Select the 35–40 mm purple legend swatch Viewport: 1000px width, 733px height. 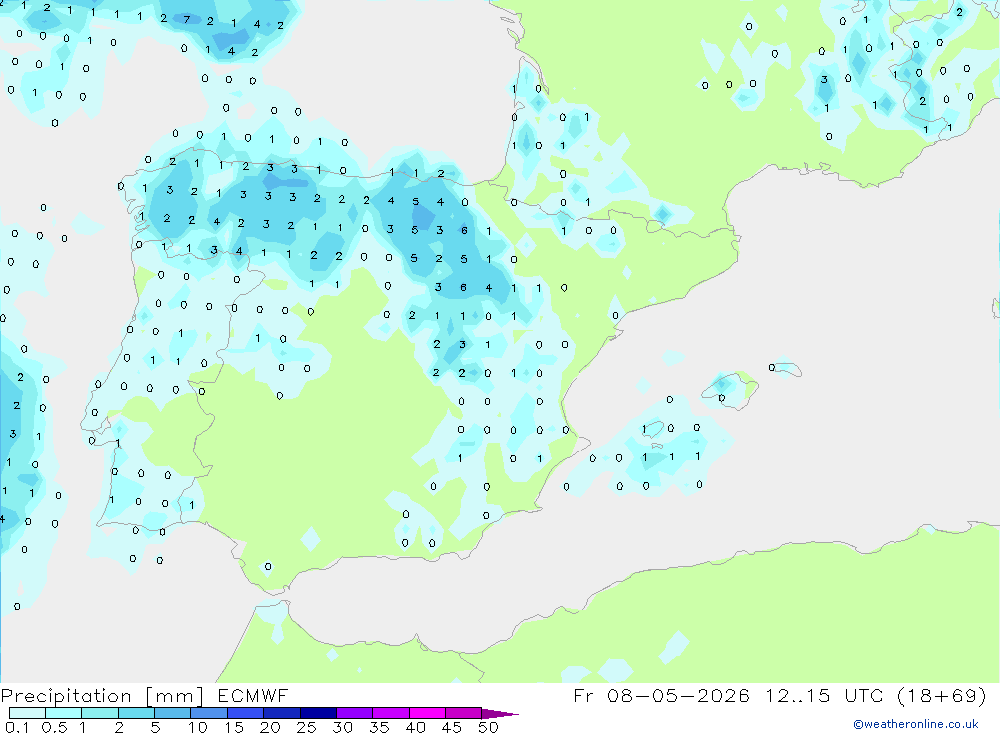pos(391,713)
